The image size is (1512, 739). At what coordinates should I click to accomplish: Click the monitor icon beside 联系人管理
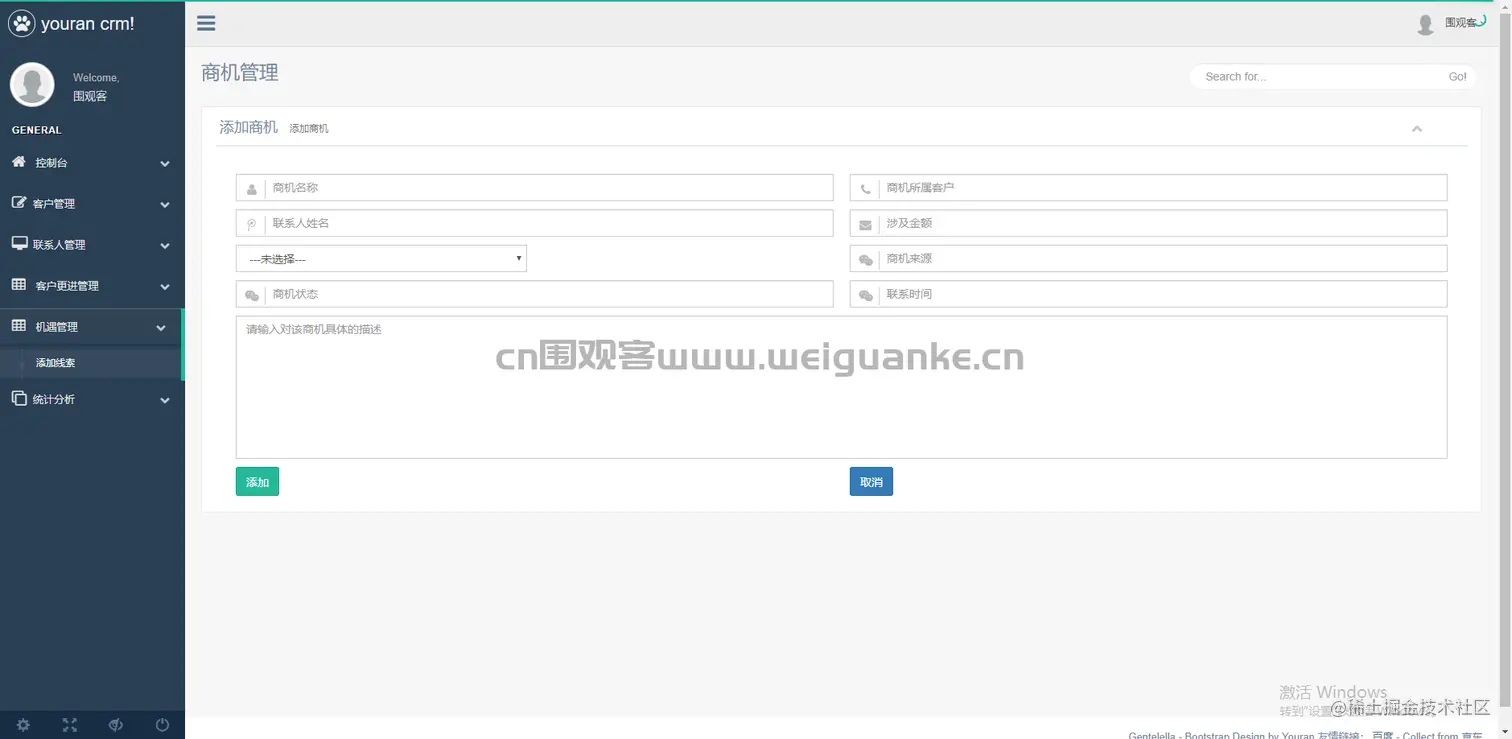[18, 243]
